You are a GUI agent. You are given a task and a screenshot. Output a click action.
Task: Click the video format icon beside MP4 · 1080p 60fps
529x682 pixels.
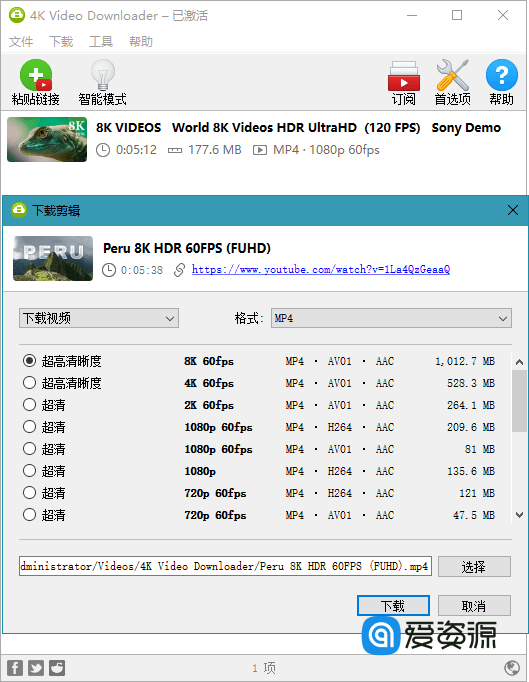[260, 150]
